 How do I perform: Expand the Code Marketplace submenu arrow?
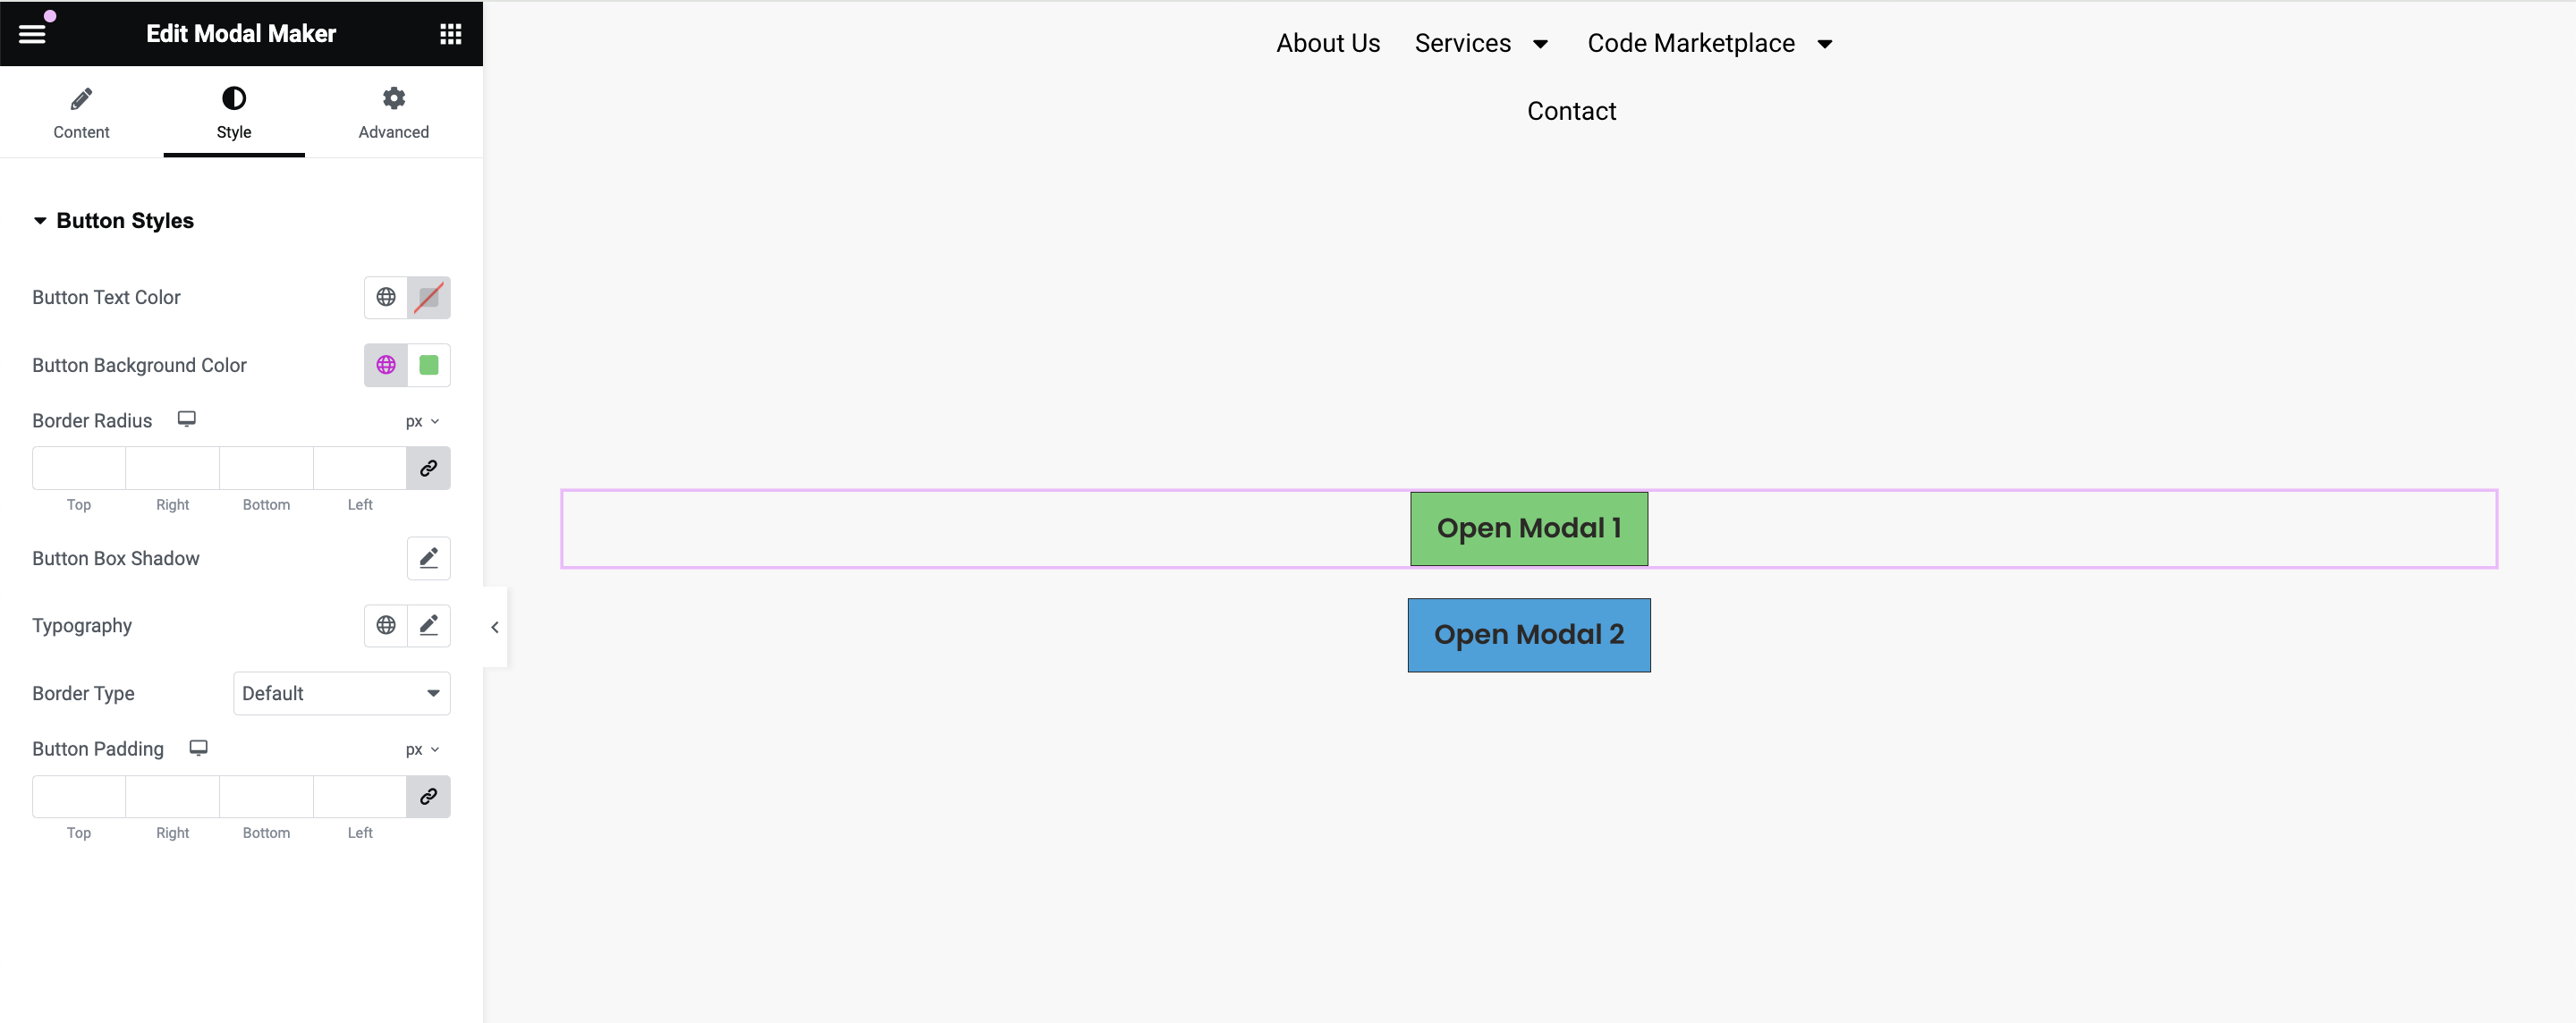1825,44
